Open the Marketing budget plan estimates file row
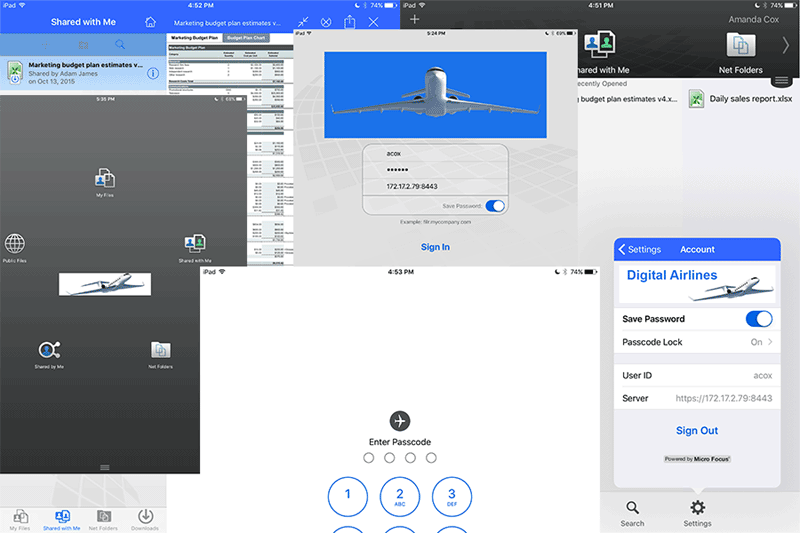The height and width of the screenshot is (533, 800). [x=83, y=73]
